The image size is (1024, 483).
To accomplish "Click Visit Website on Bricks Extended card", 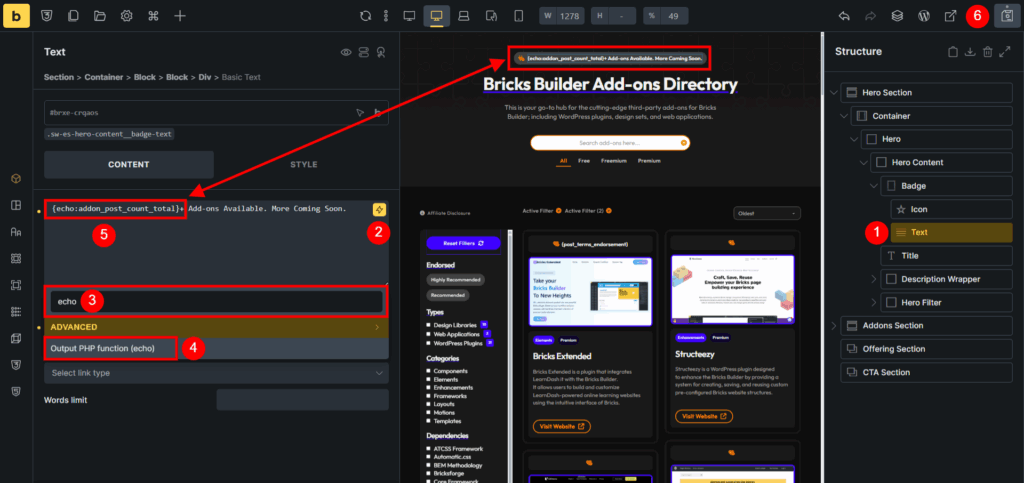I will click(562, 426).
